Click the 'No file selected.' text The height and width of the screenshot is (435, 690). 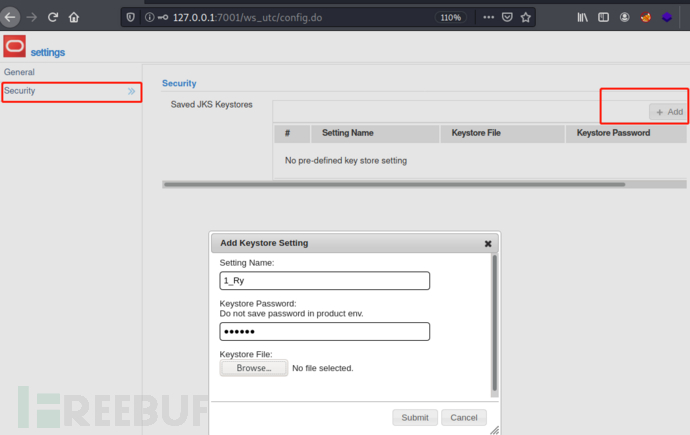323,368
